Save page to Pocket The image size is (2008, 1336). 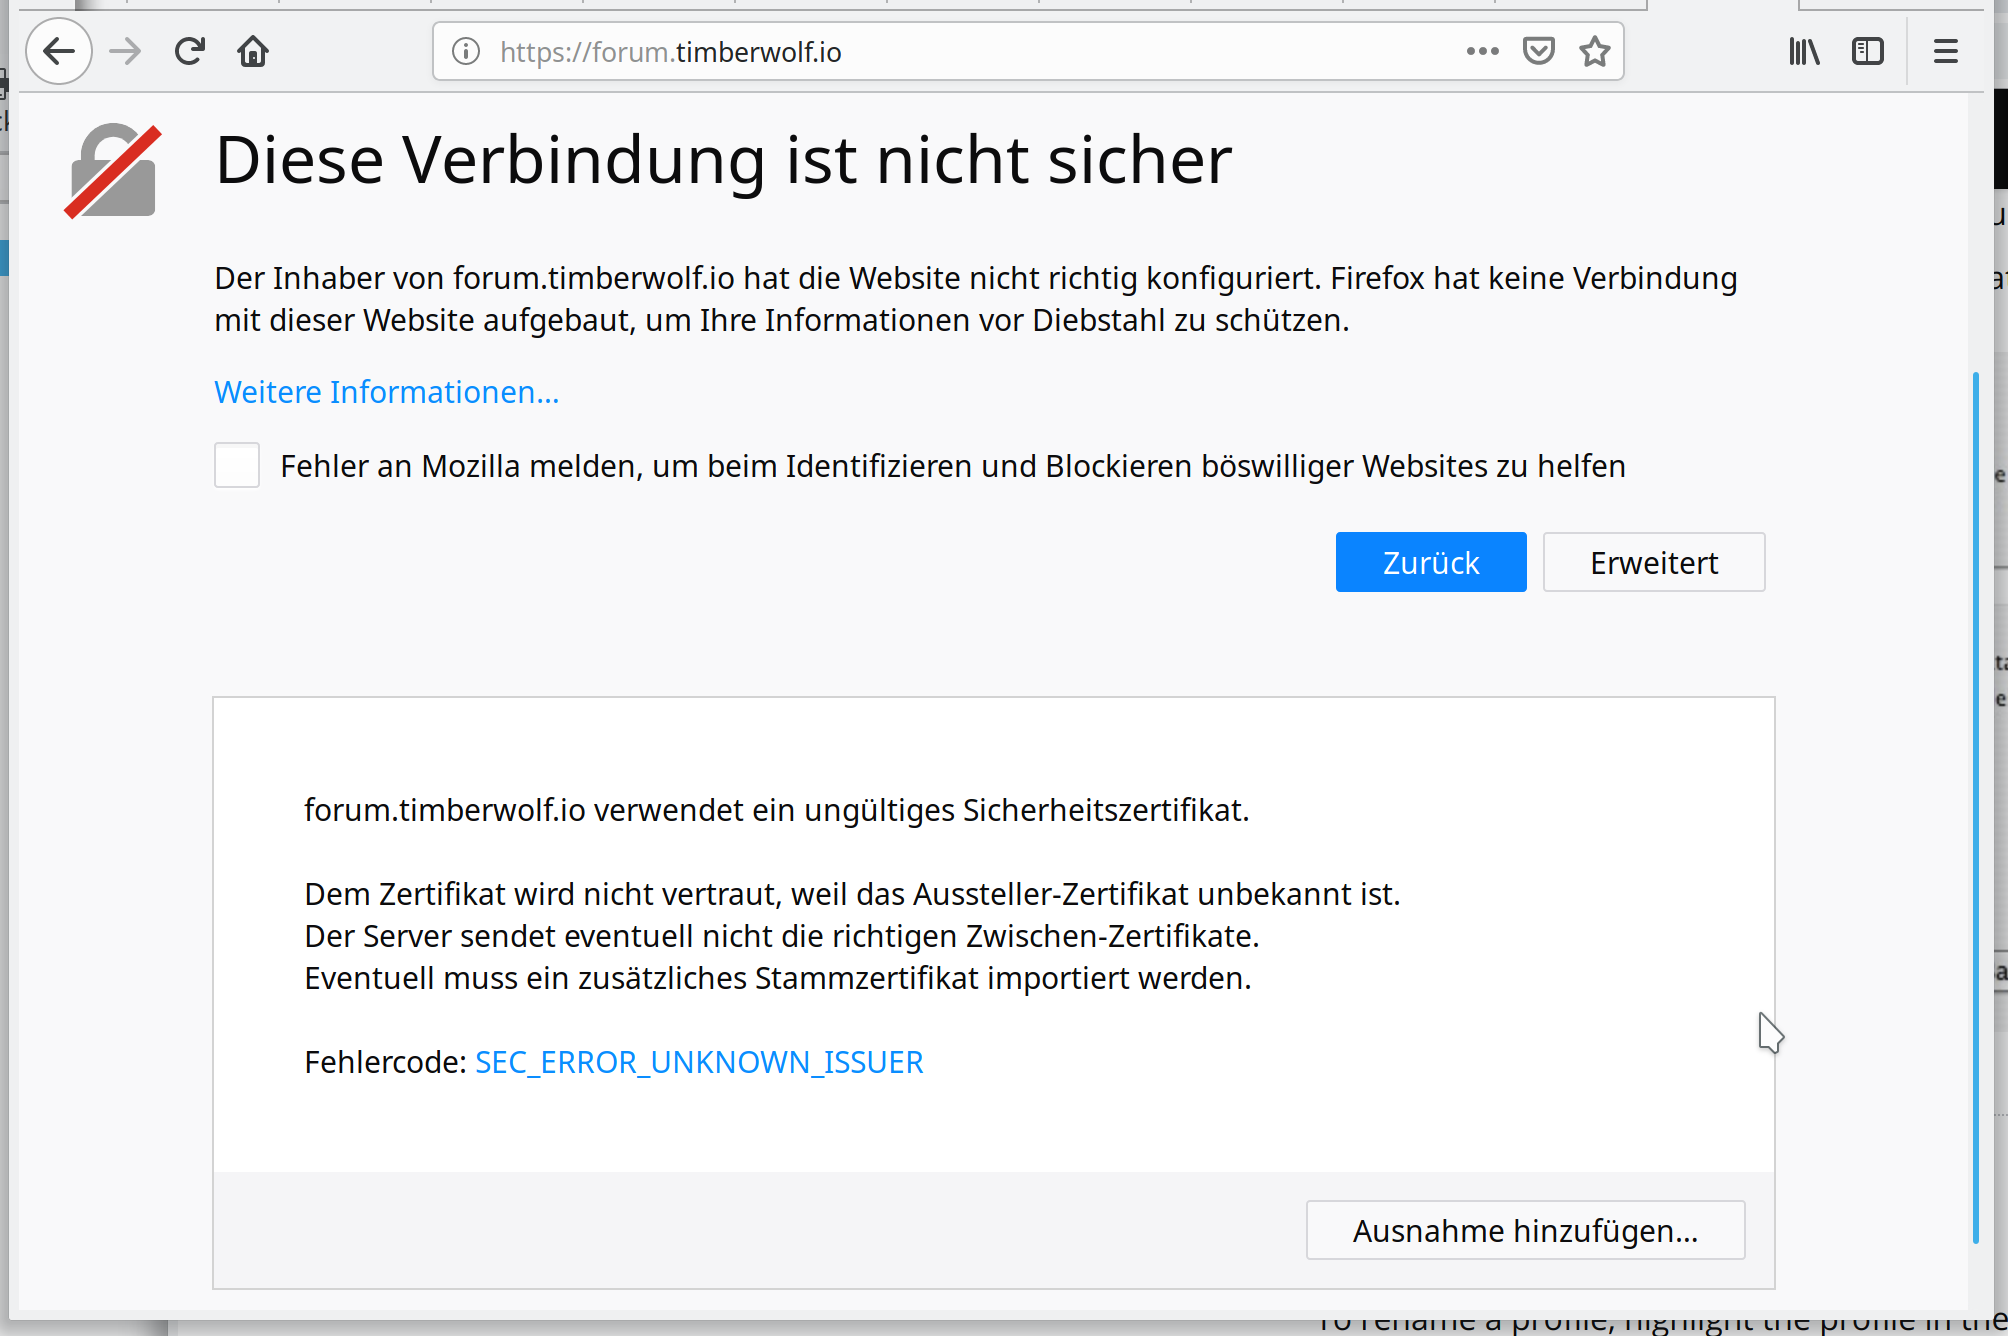tap(1538, 51)
